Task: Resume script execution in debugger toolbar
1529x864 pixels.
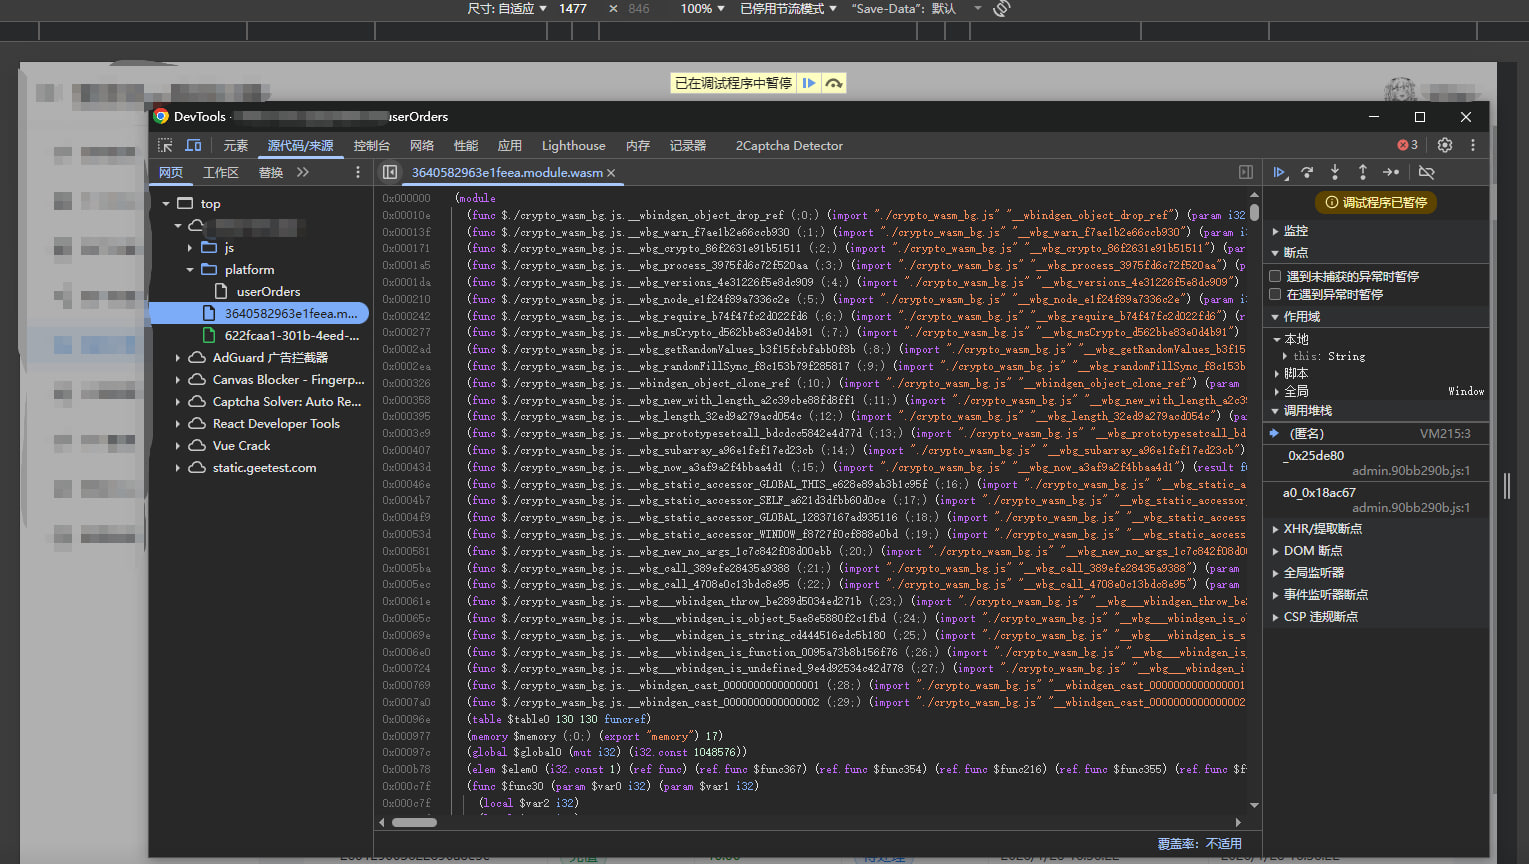Action: [x=1279, y=172]
